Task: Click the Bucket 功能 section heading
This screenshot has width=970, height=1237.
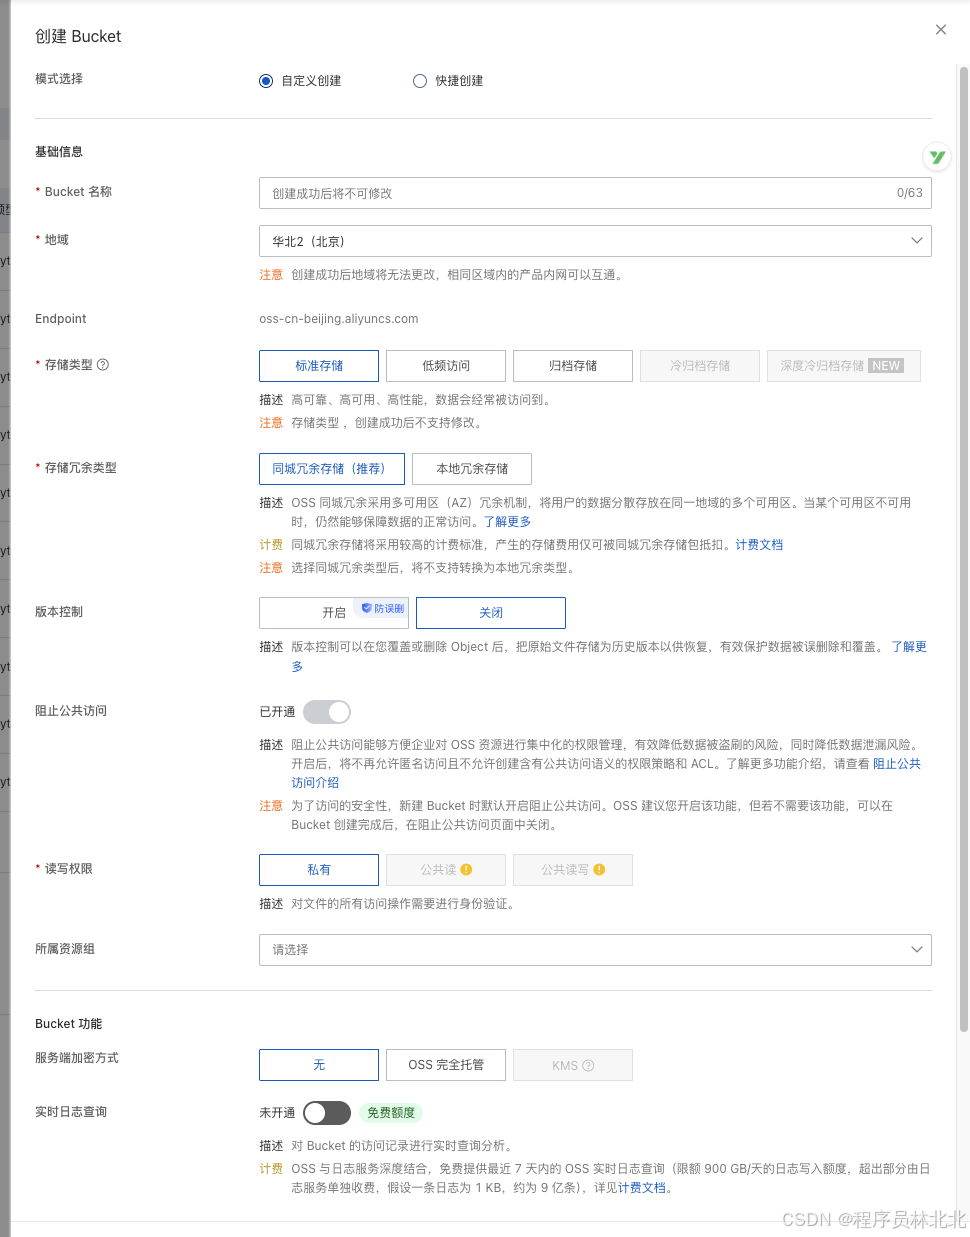Action: (x=69, y=1024)
